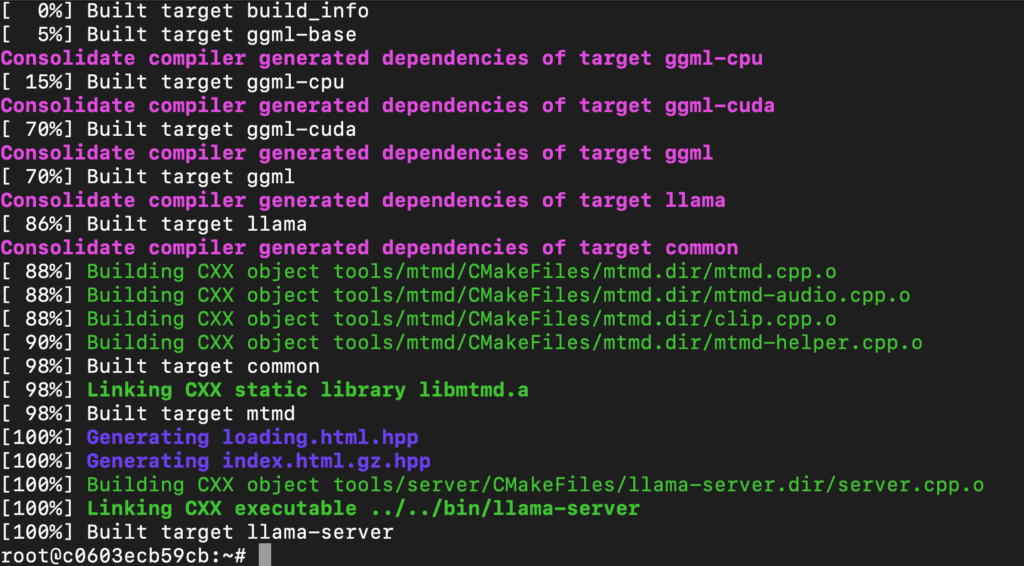The height and width of the screenshot is (566, 1024).
Task: Click the 'Linking CXX executable ../../bin/llama-server' line
Action: tap(320, 508)
